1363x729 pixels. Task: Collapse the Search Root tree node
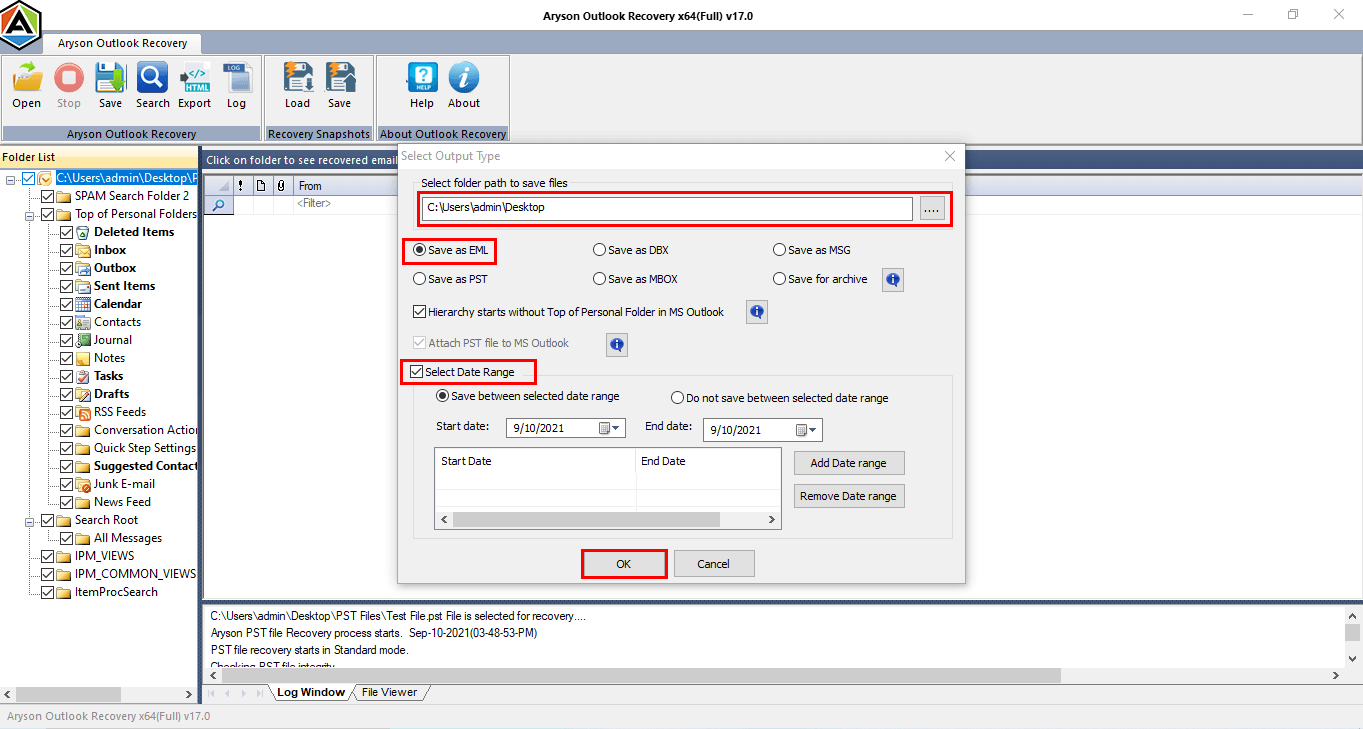pos(29,520)
